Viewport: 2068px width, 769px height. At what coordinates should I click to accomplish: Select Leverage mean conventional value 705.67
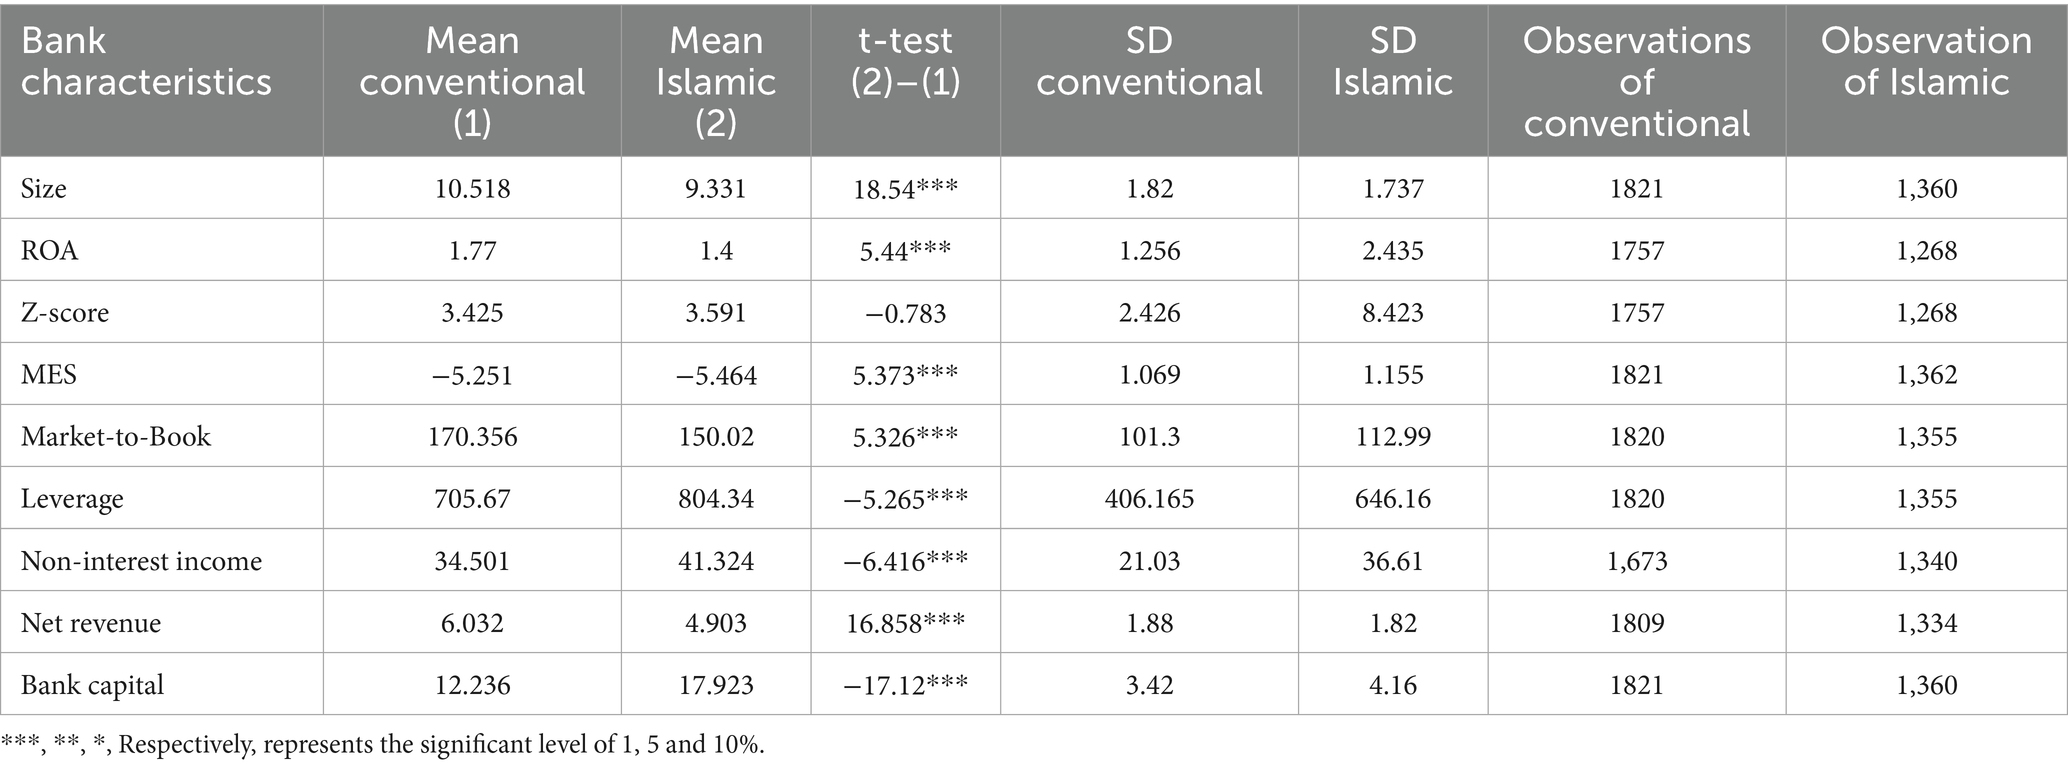472,498
